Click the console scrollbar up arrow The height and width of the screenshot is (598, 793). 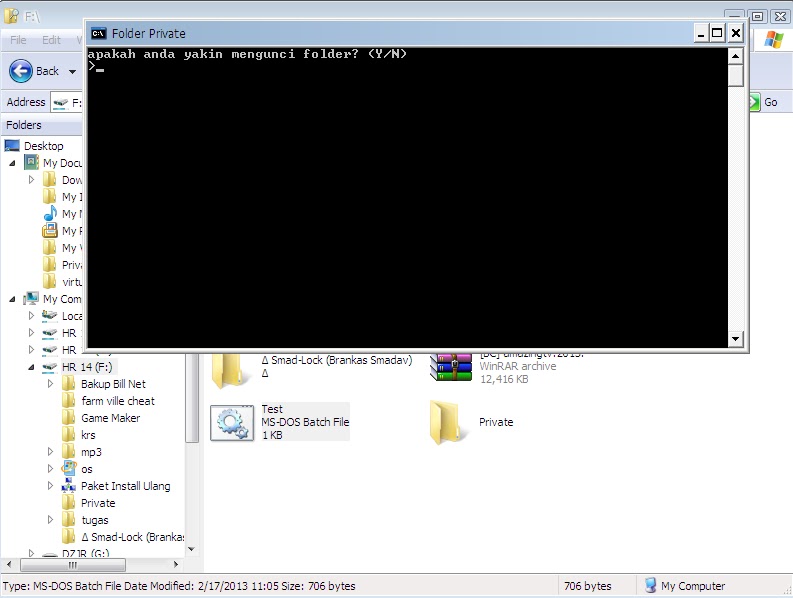(735, 56)
